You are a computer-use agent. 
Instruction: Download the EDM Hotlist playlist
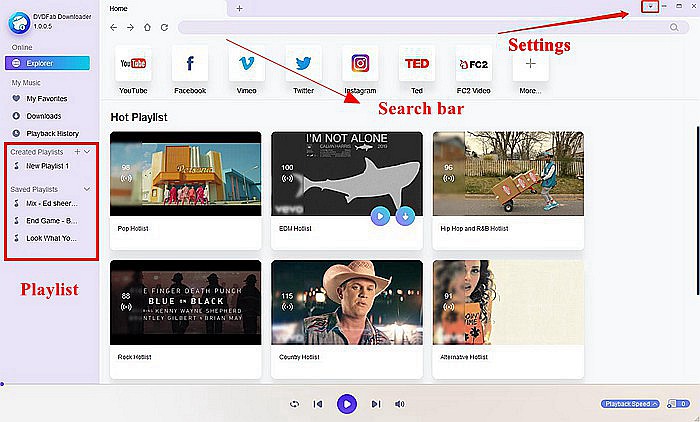coord(405,216)
